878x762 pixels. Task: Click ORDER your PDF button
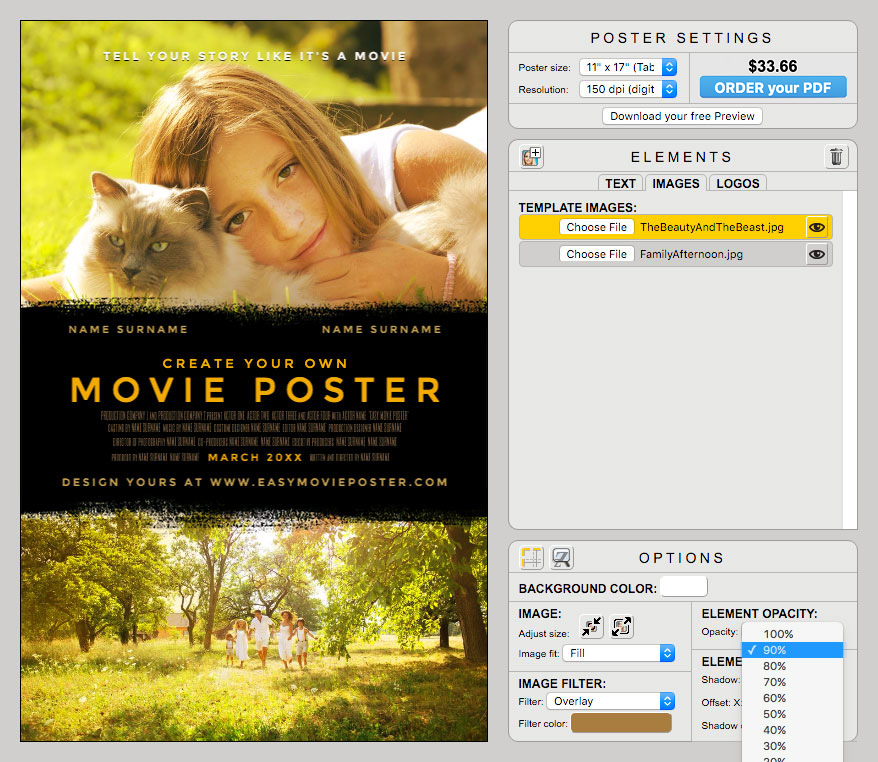coord(772,88)
